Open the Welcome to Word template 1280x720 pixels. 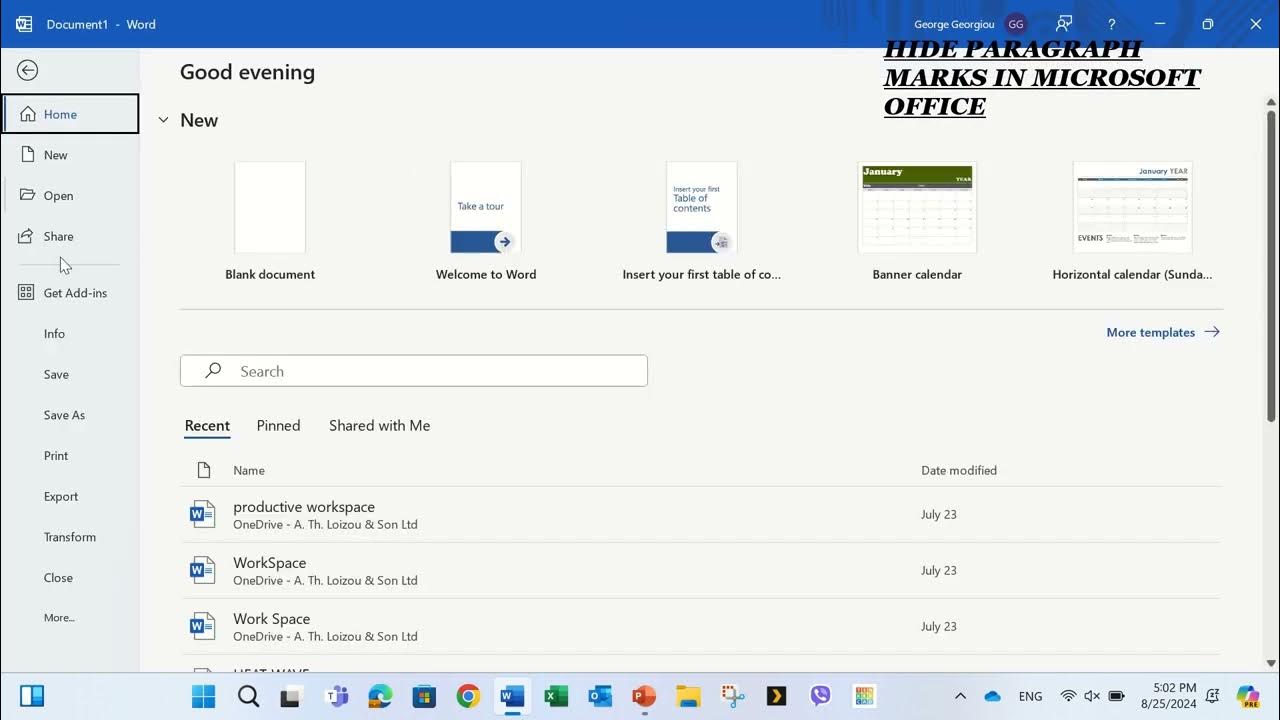point(486,221)
